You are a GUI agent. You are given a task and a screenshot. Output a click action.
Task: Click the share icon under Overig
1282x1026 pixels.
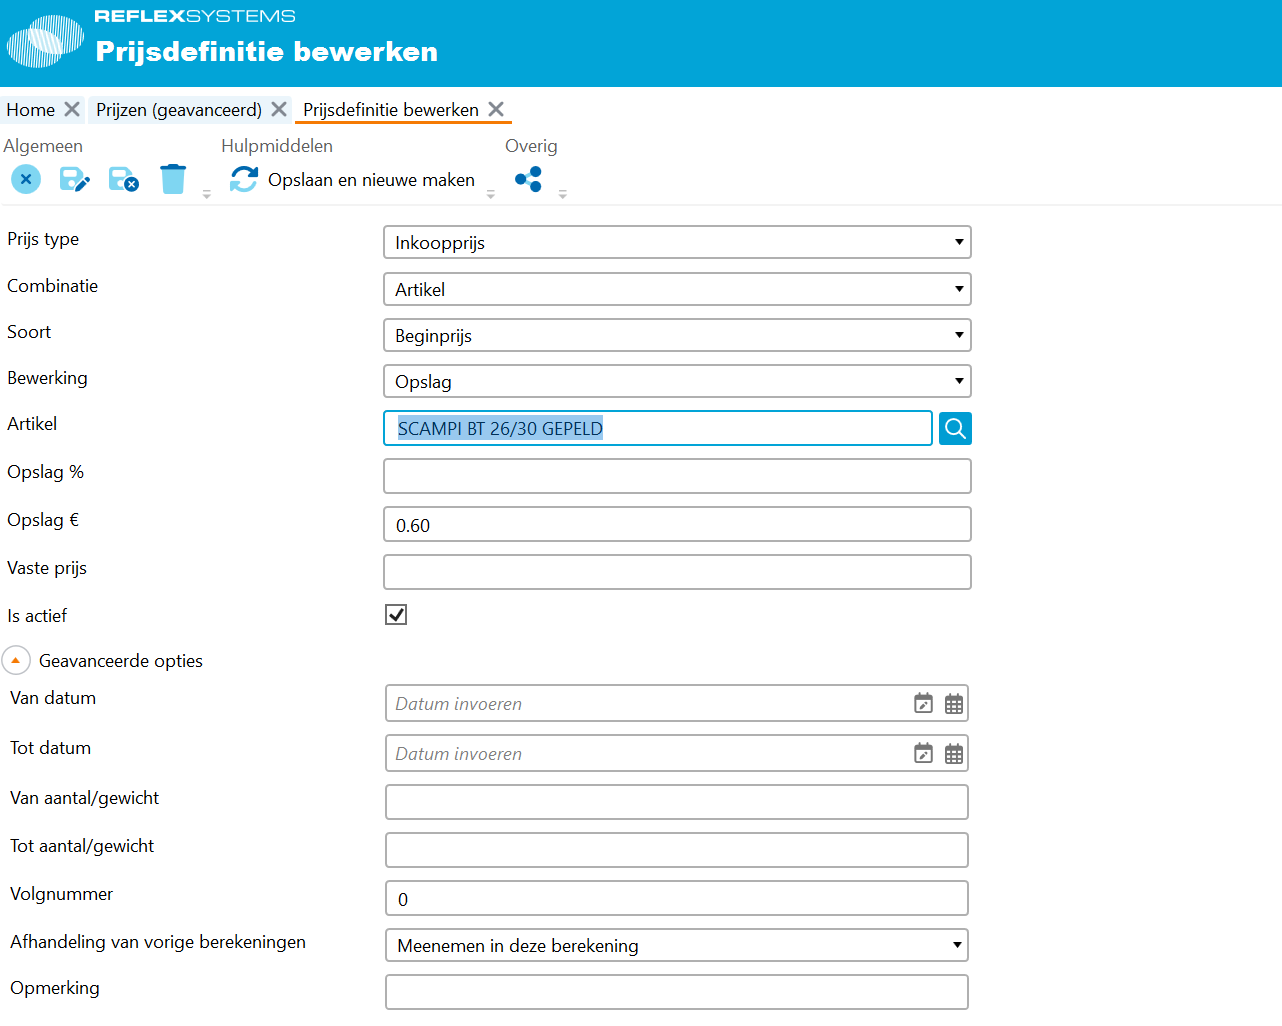pos(528,180)
